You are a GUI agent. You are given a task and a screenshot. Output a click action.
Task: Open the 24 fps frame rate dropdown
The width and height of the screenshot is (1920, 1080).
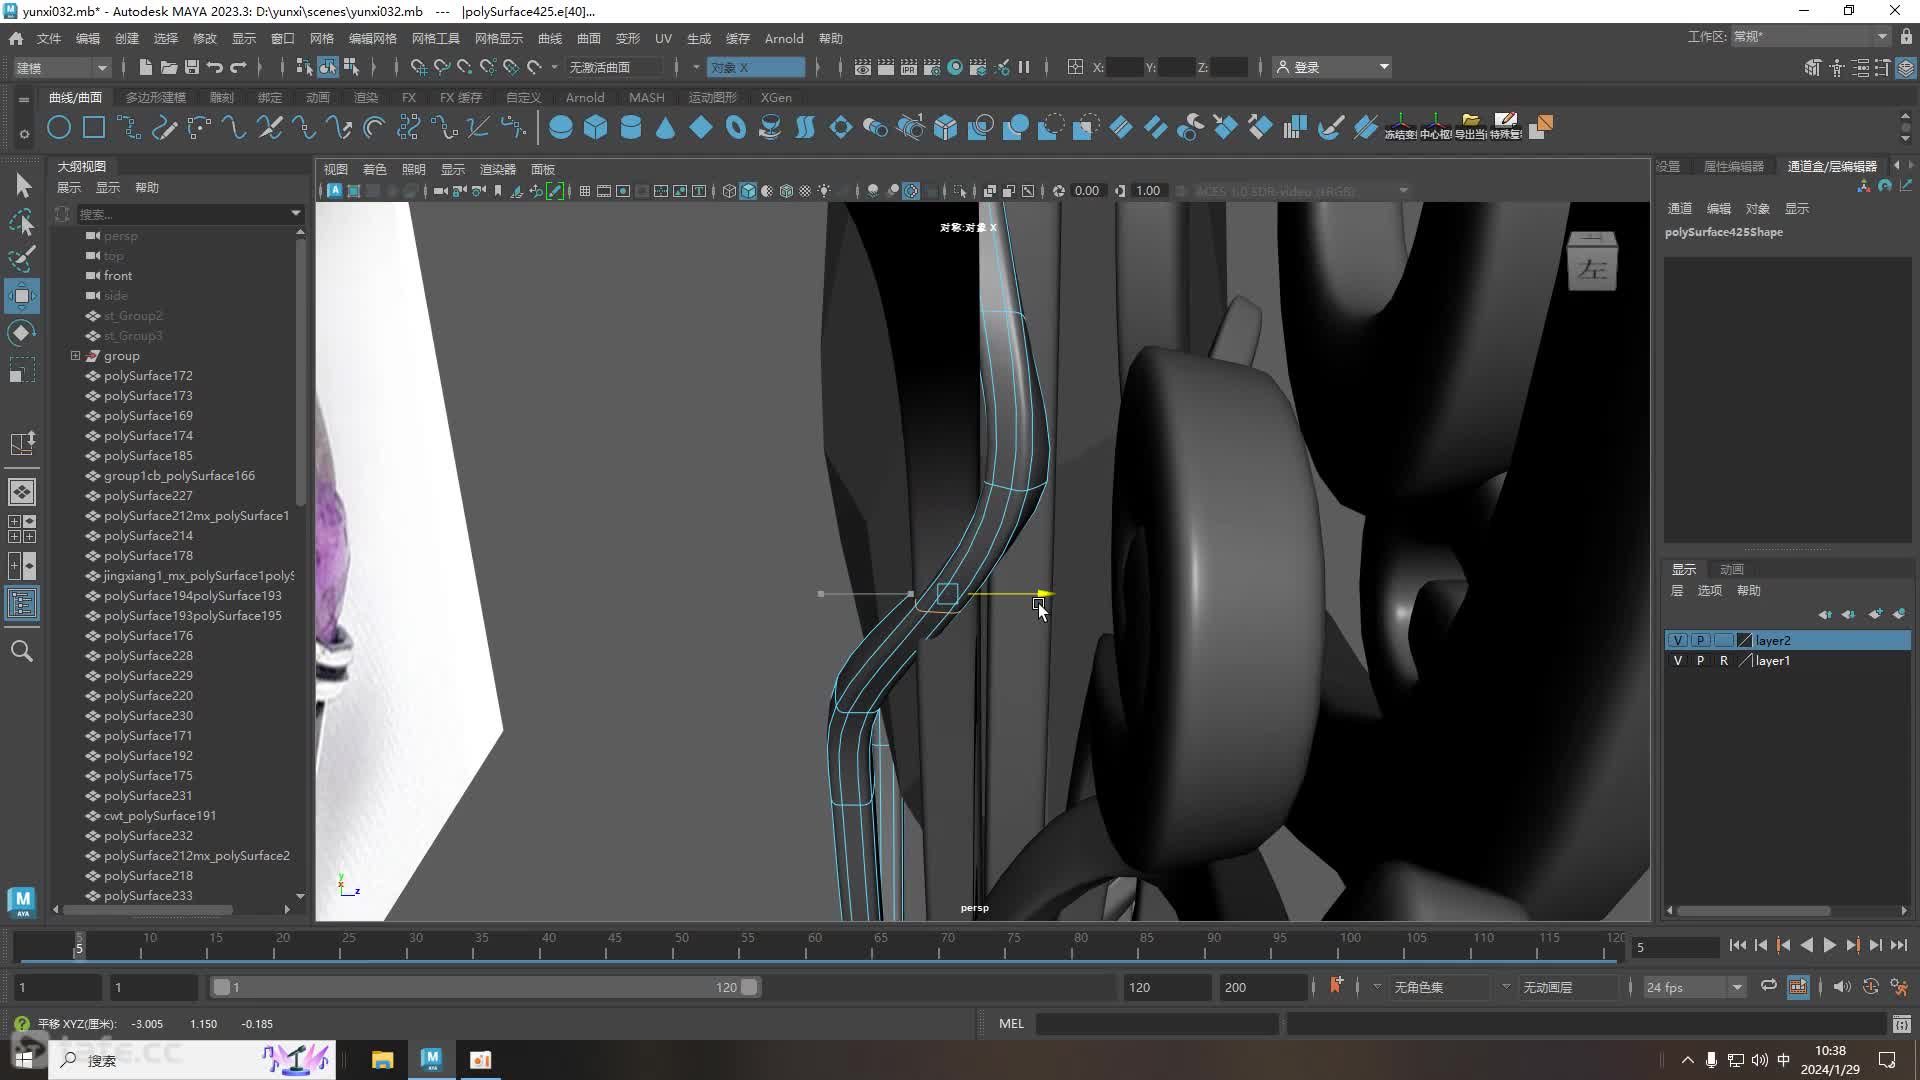pos(1694,987)
